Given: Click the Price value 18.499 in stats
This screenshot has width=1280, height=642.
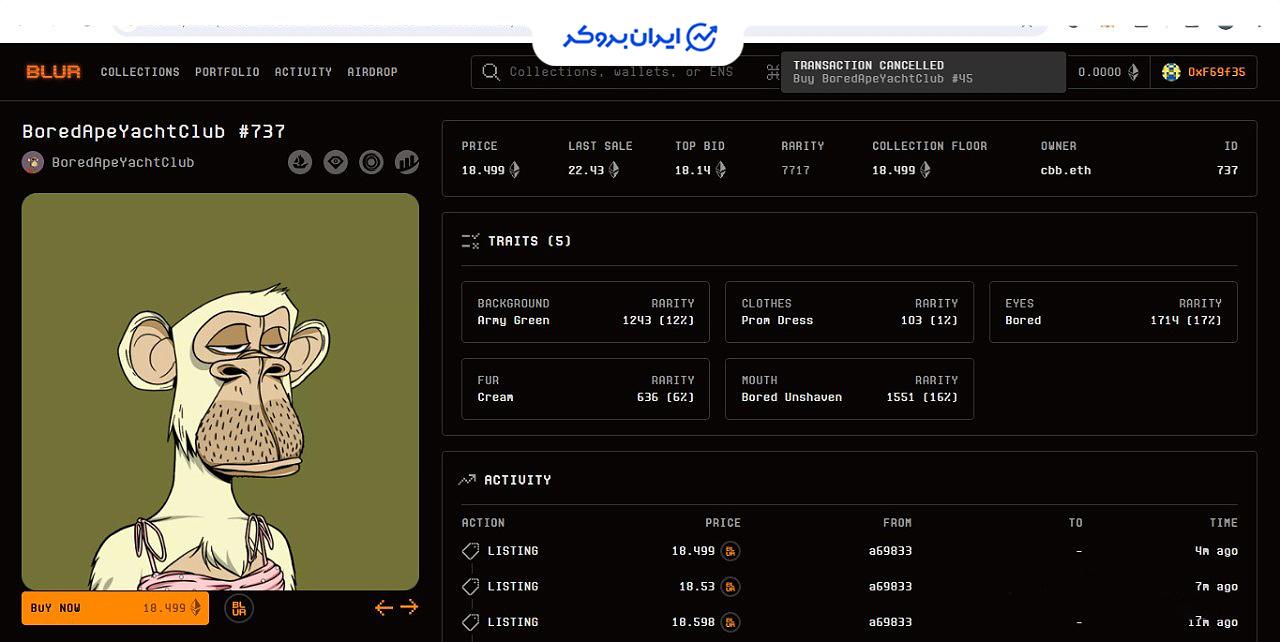Looking at the screenshot, I should tap(483, 170).
